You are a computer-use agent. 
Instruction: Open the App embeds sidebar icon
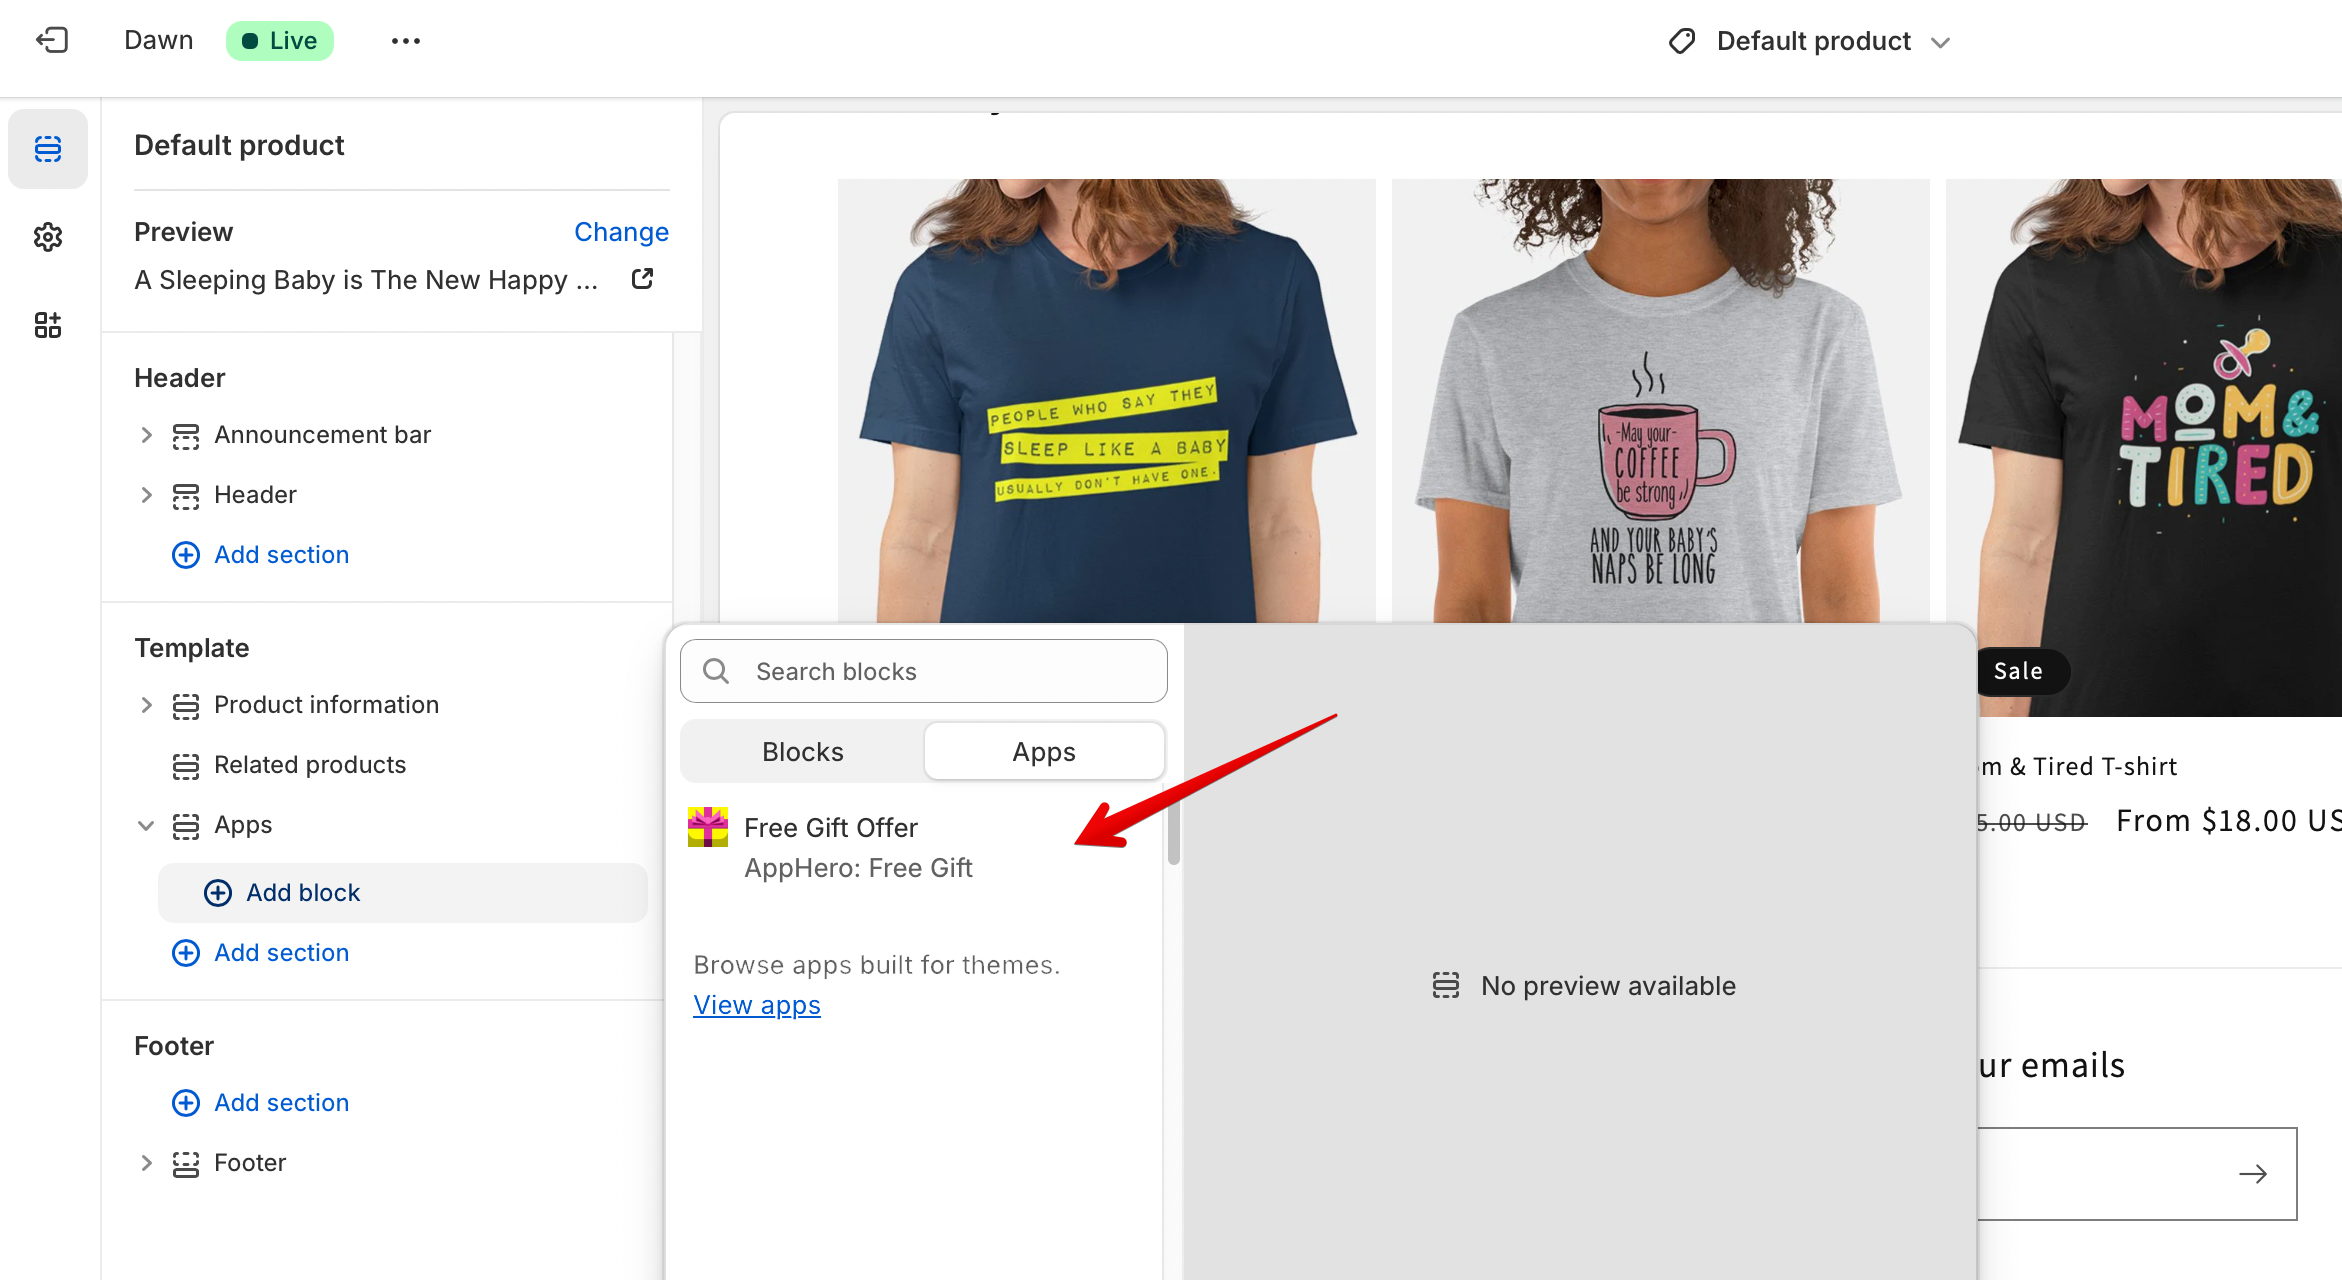(x=48, y=325)
